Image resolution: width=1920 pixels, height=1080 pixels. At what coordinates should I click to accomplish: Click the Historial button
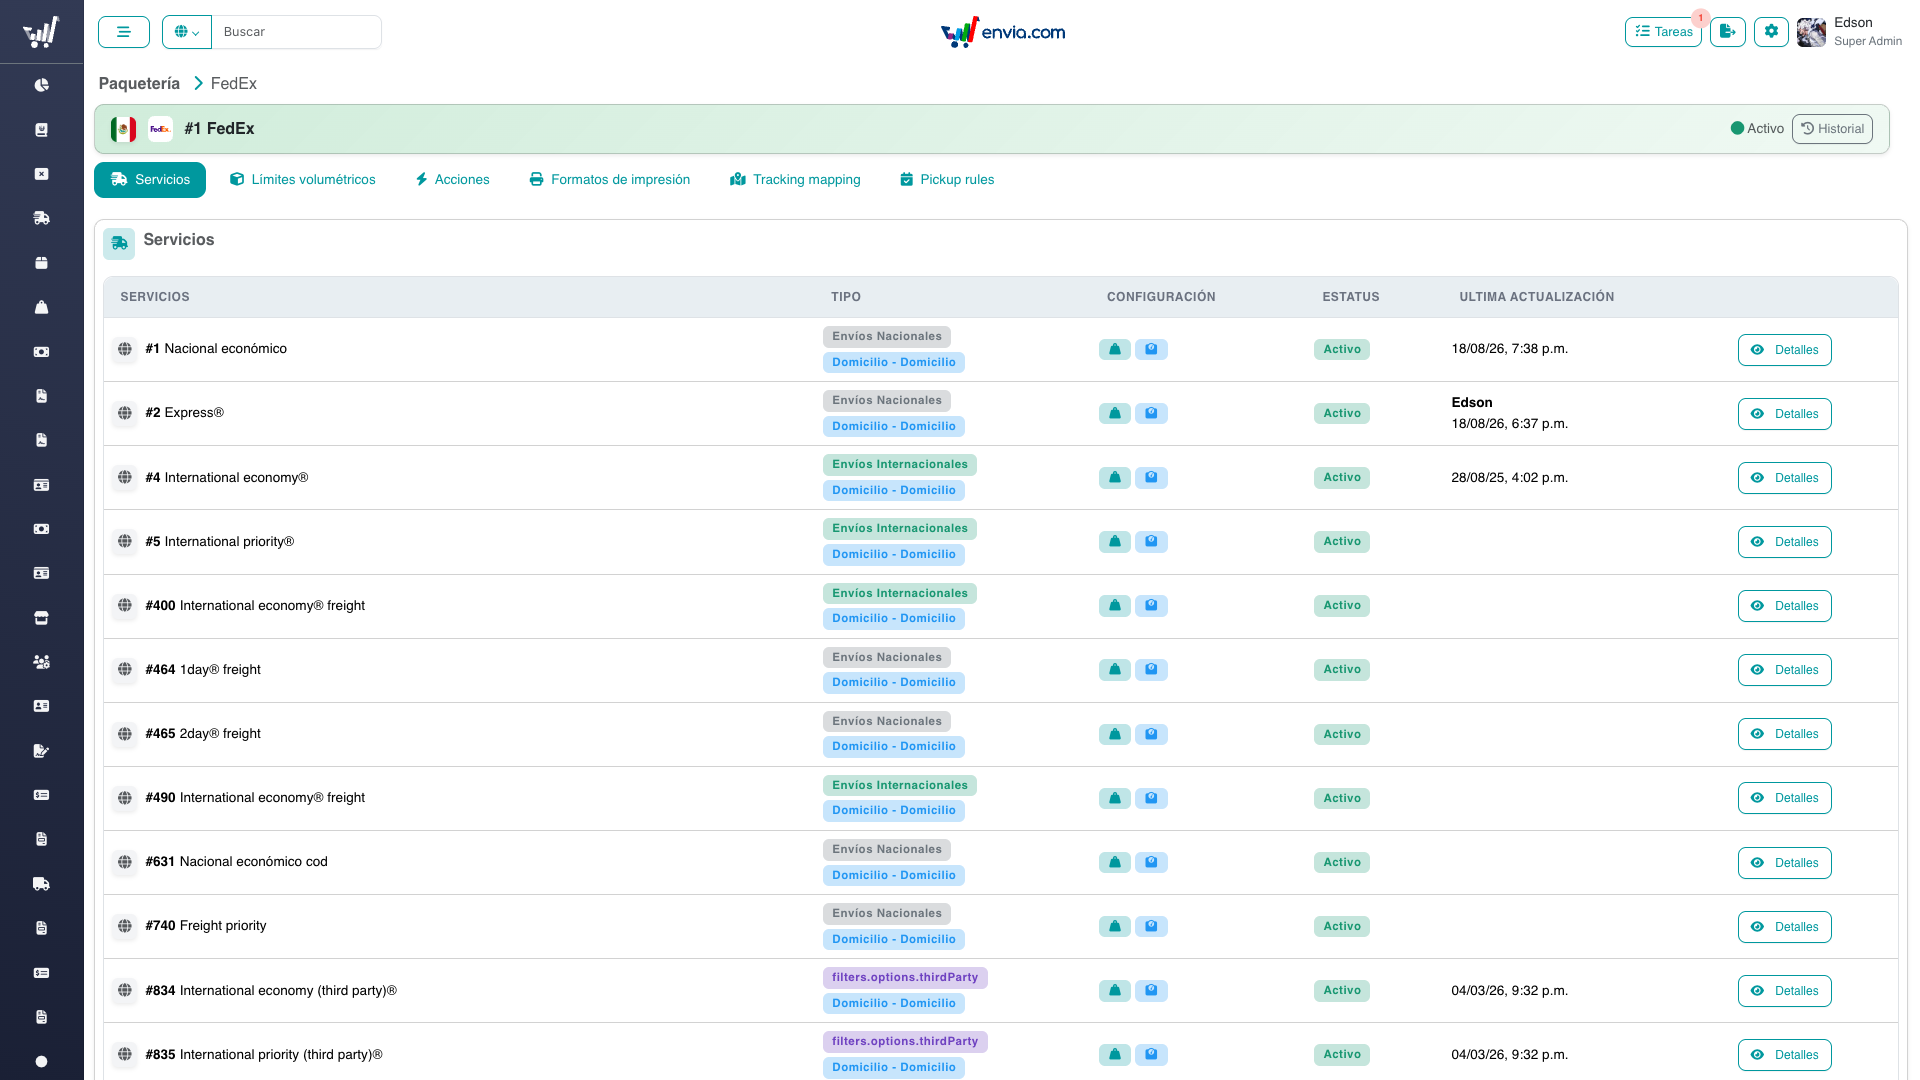(x=1832, y=129)
